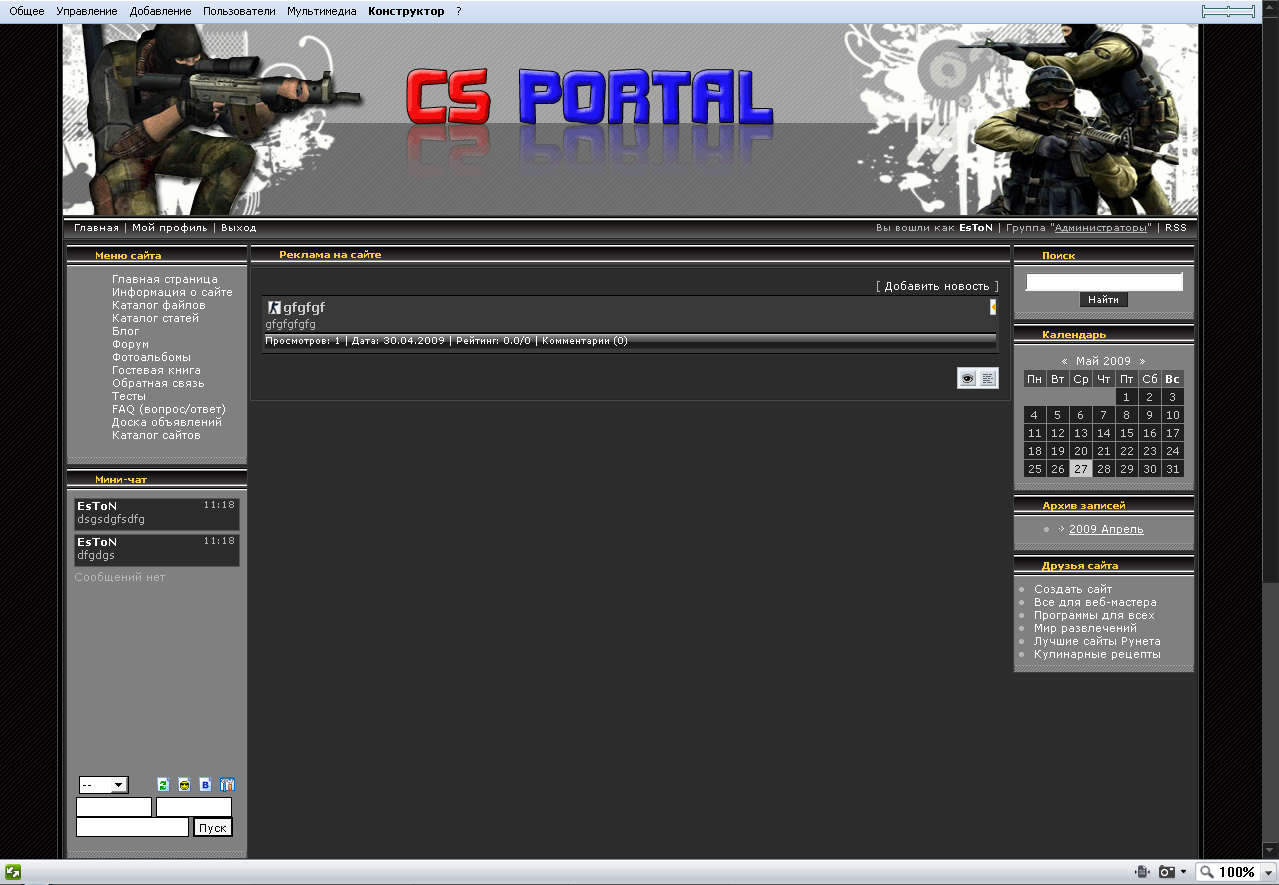Viewport: 1279px width, 885px height.
Task: Click the list view icon under the news
Action: (988, 378)
